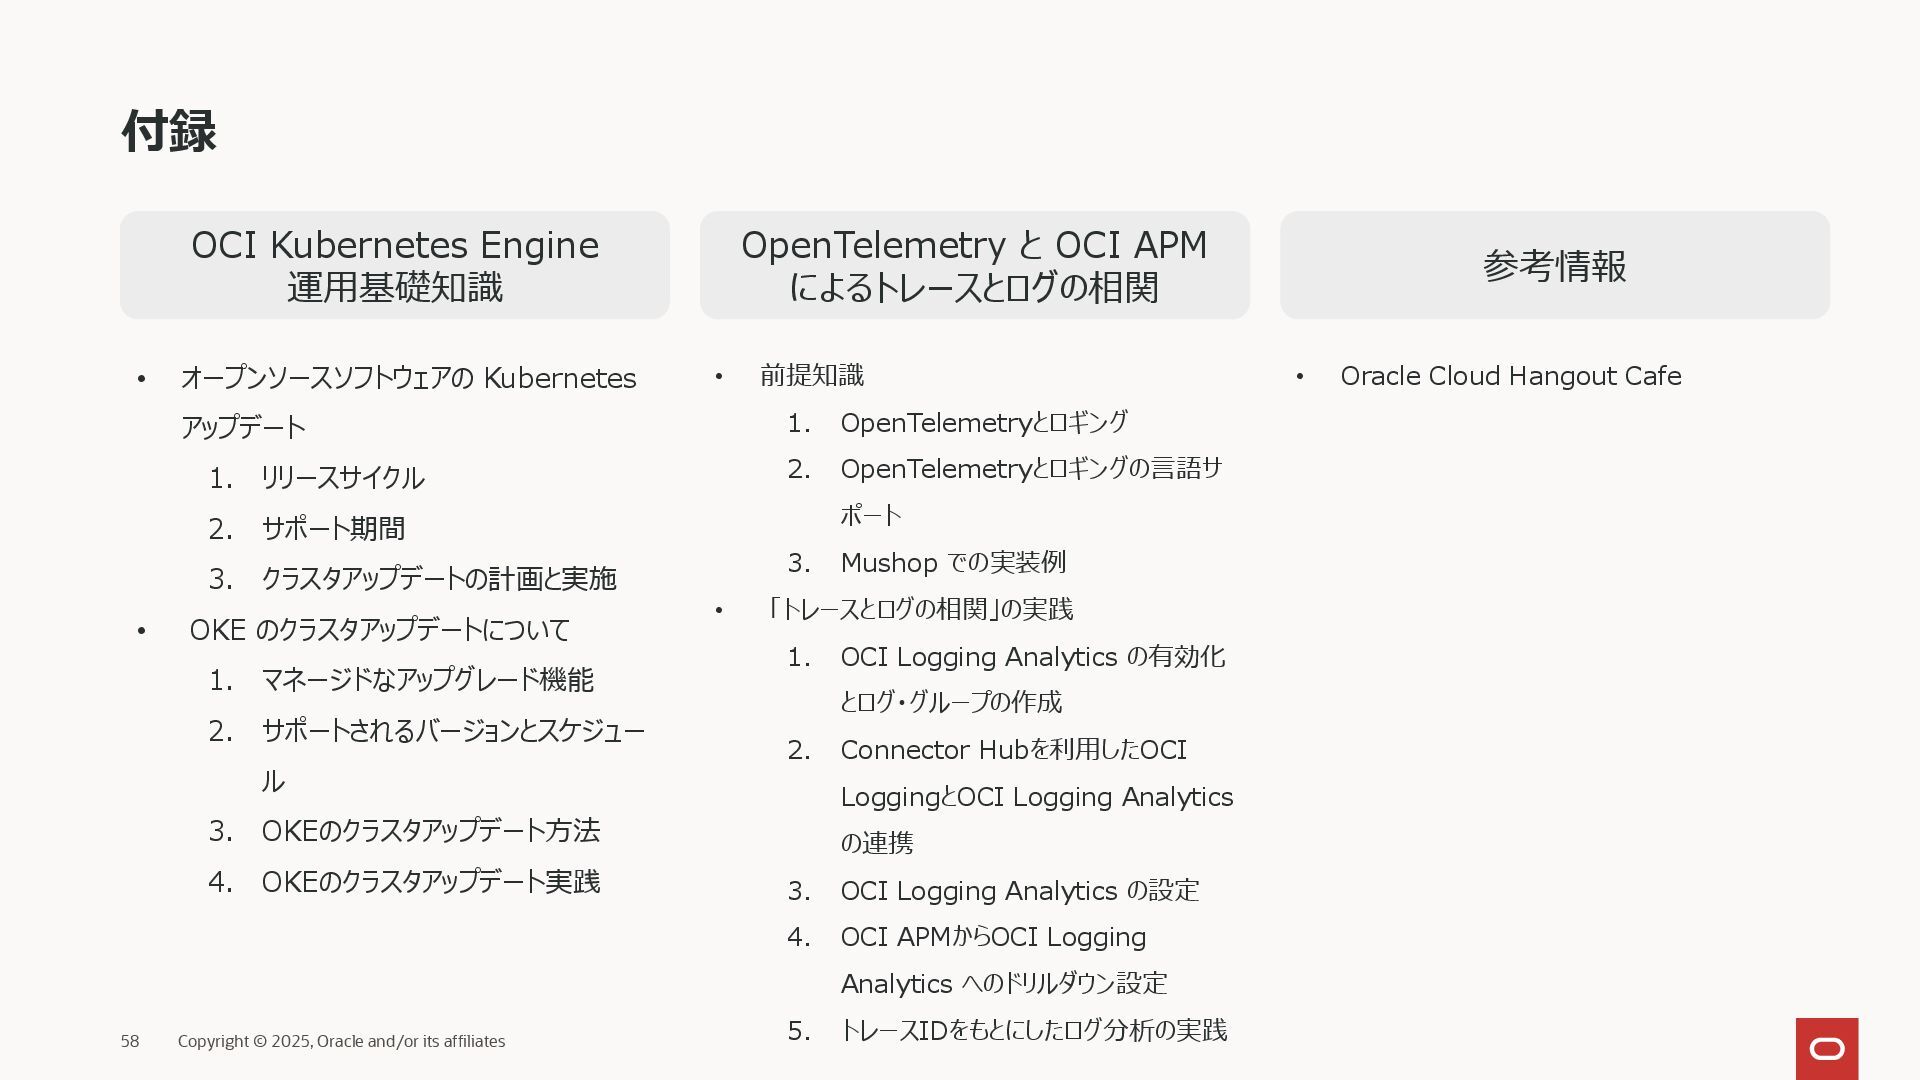Select クラスタアップデートの計画と実施 item
The height and width of the screenshot is (1080, 1920).
point(438,579)
